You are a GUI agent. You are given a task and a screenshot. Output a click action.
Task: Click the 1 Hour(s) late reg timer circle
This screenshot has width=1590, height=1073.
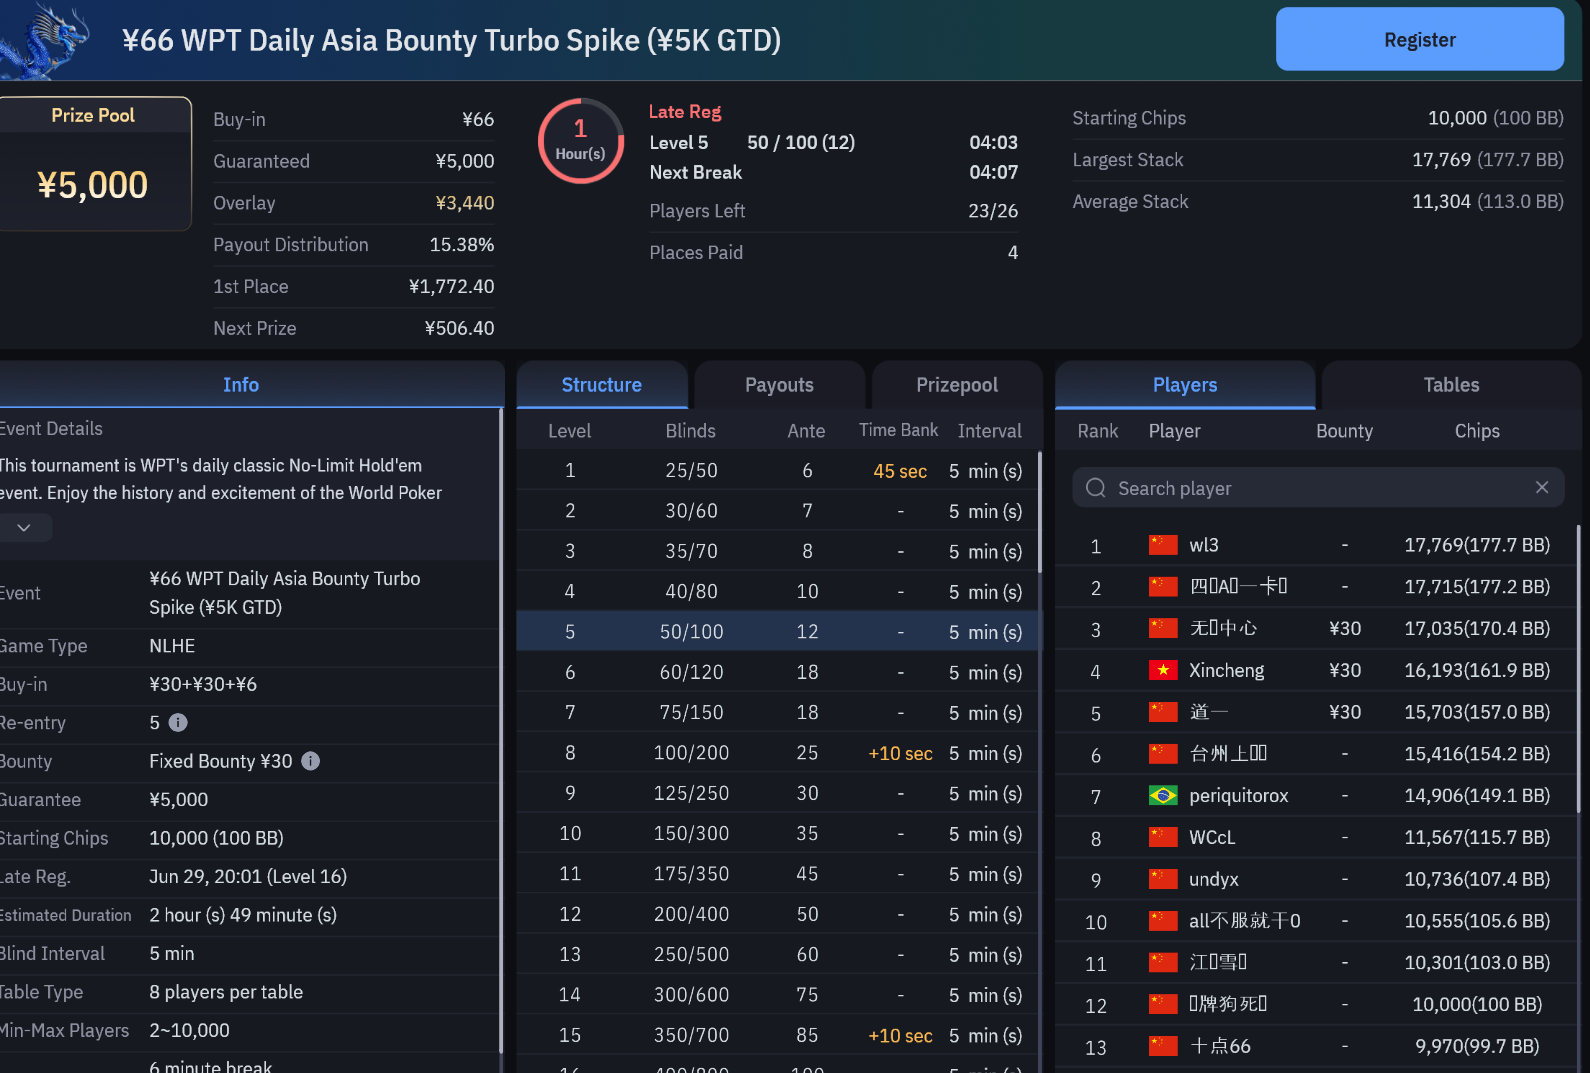tap(580, 141)
